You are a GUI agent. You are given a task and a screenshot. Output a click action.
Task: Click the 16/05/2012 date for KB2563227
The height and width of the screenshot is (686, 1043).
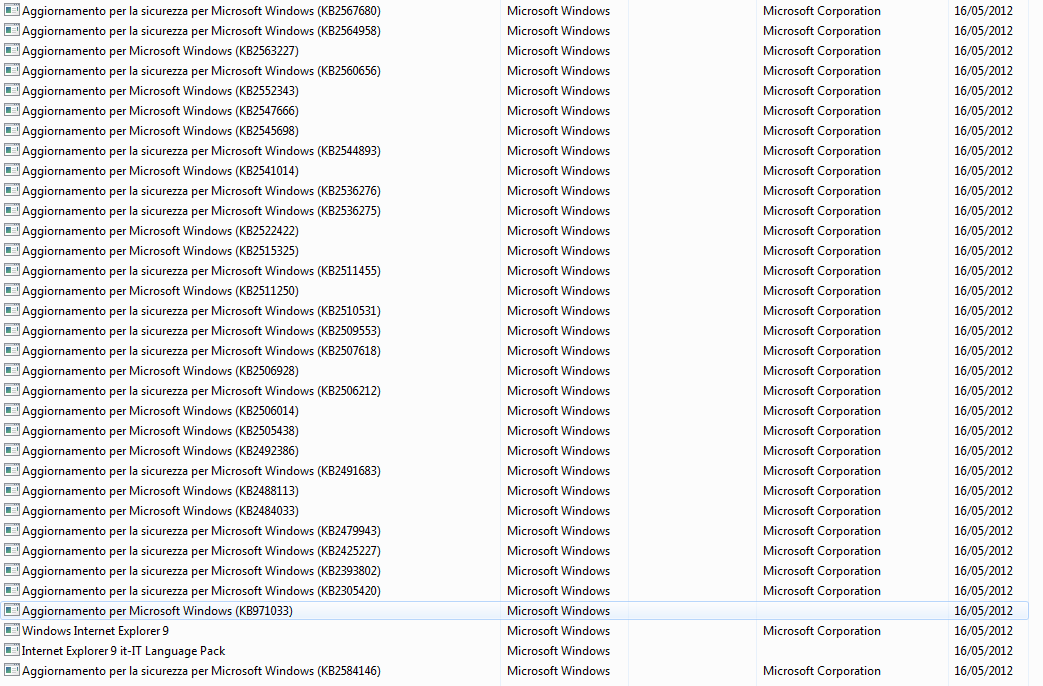tap(983, 51)
